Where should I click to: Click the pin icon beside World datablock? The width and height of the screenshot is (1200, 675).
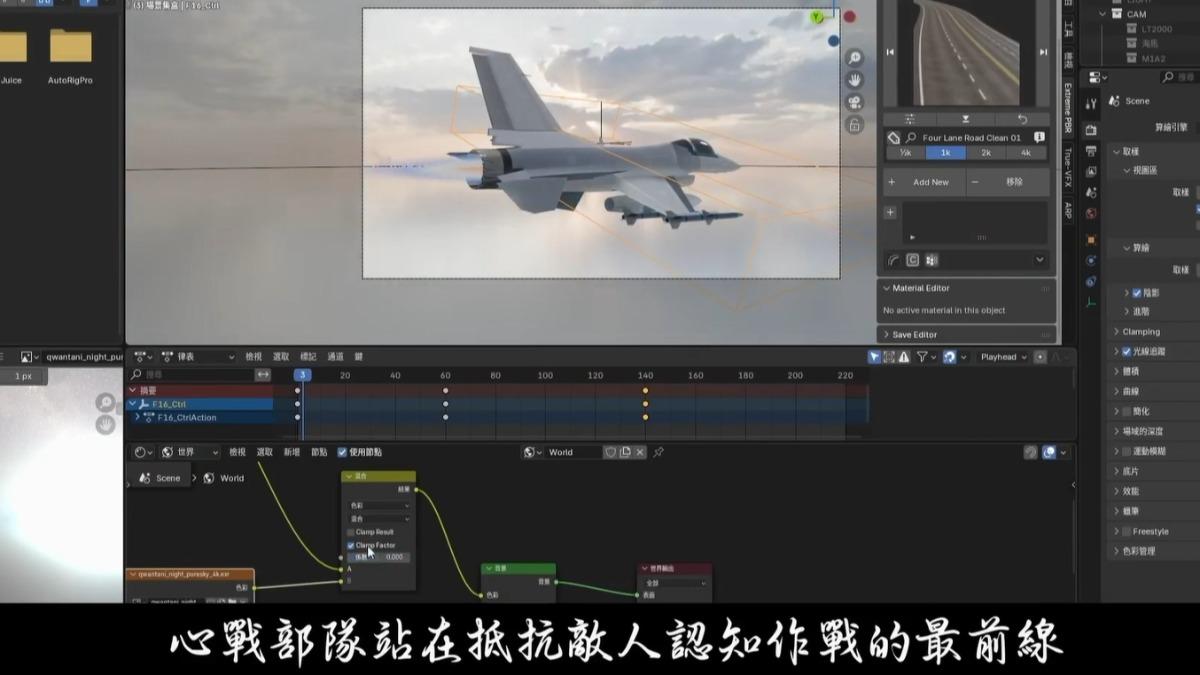pos(658,452)
